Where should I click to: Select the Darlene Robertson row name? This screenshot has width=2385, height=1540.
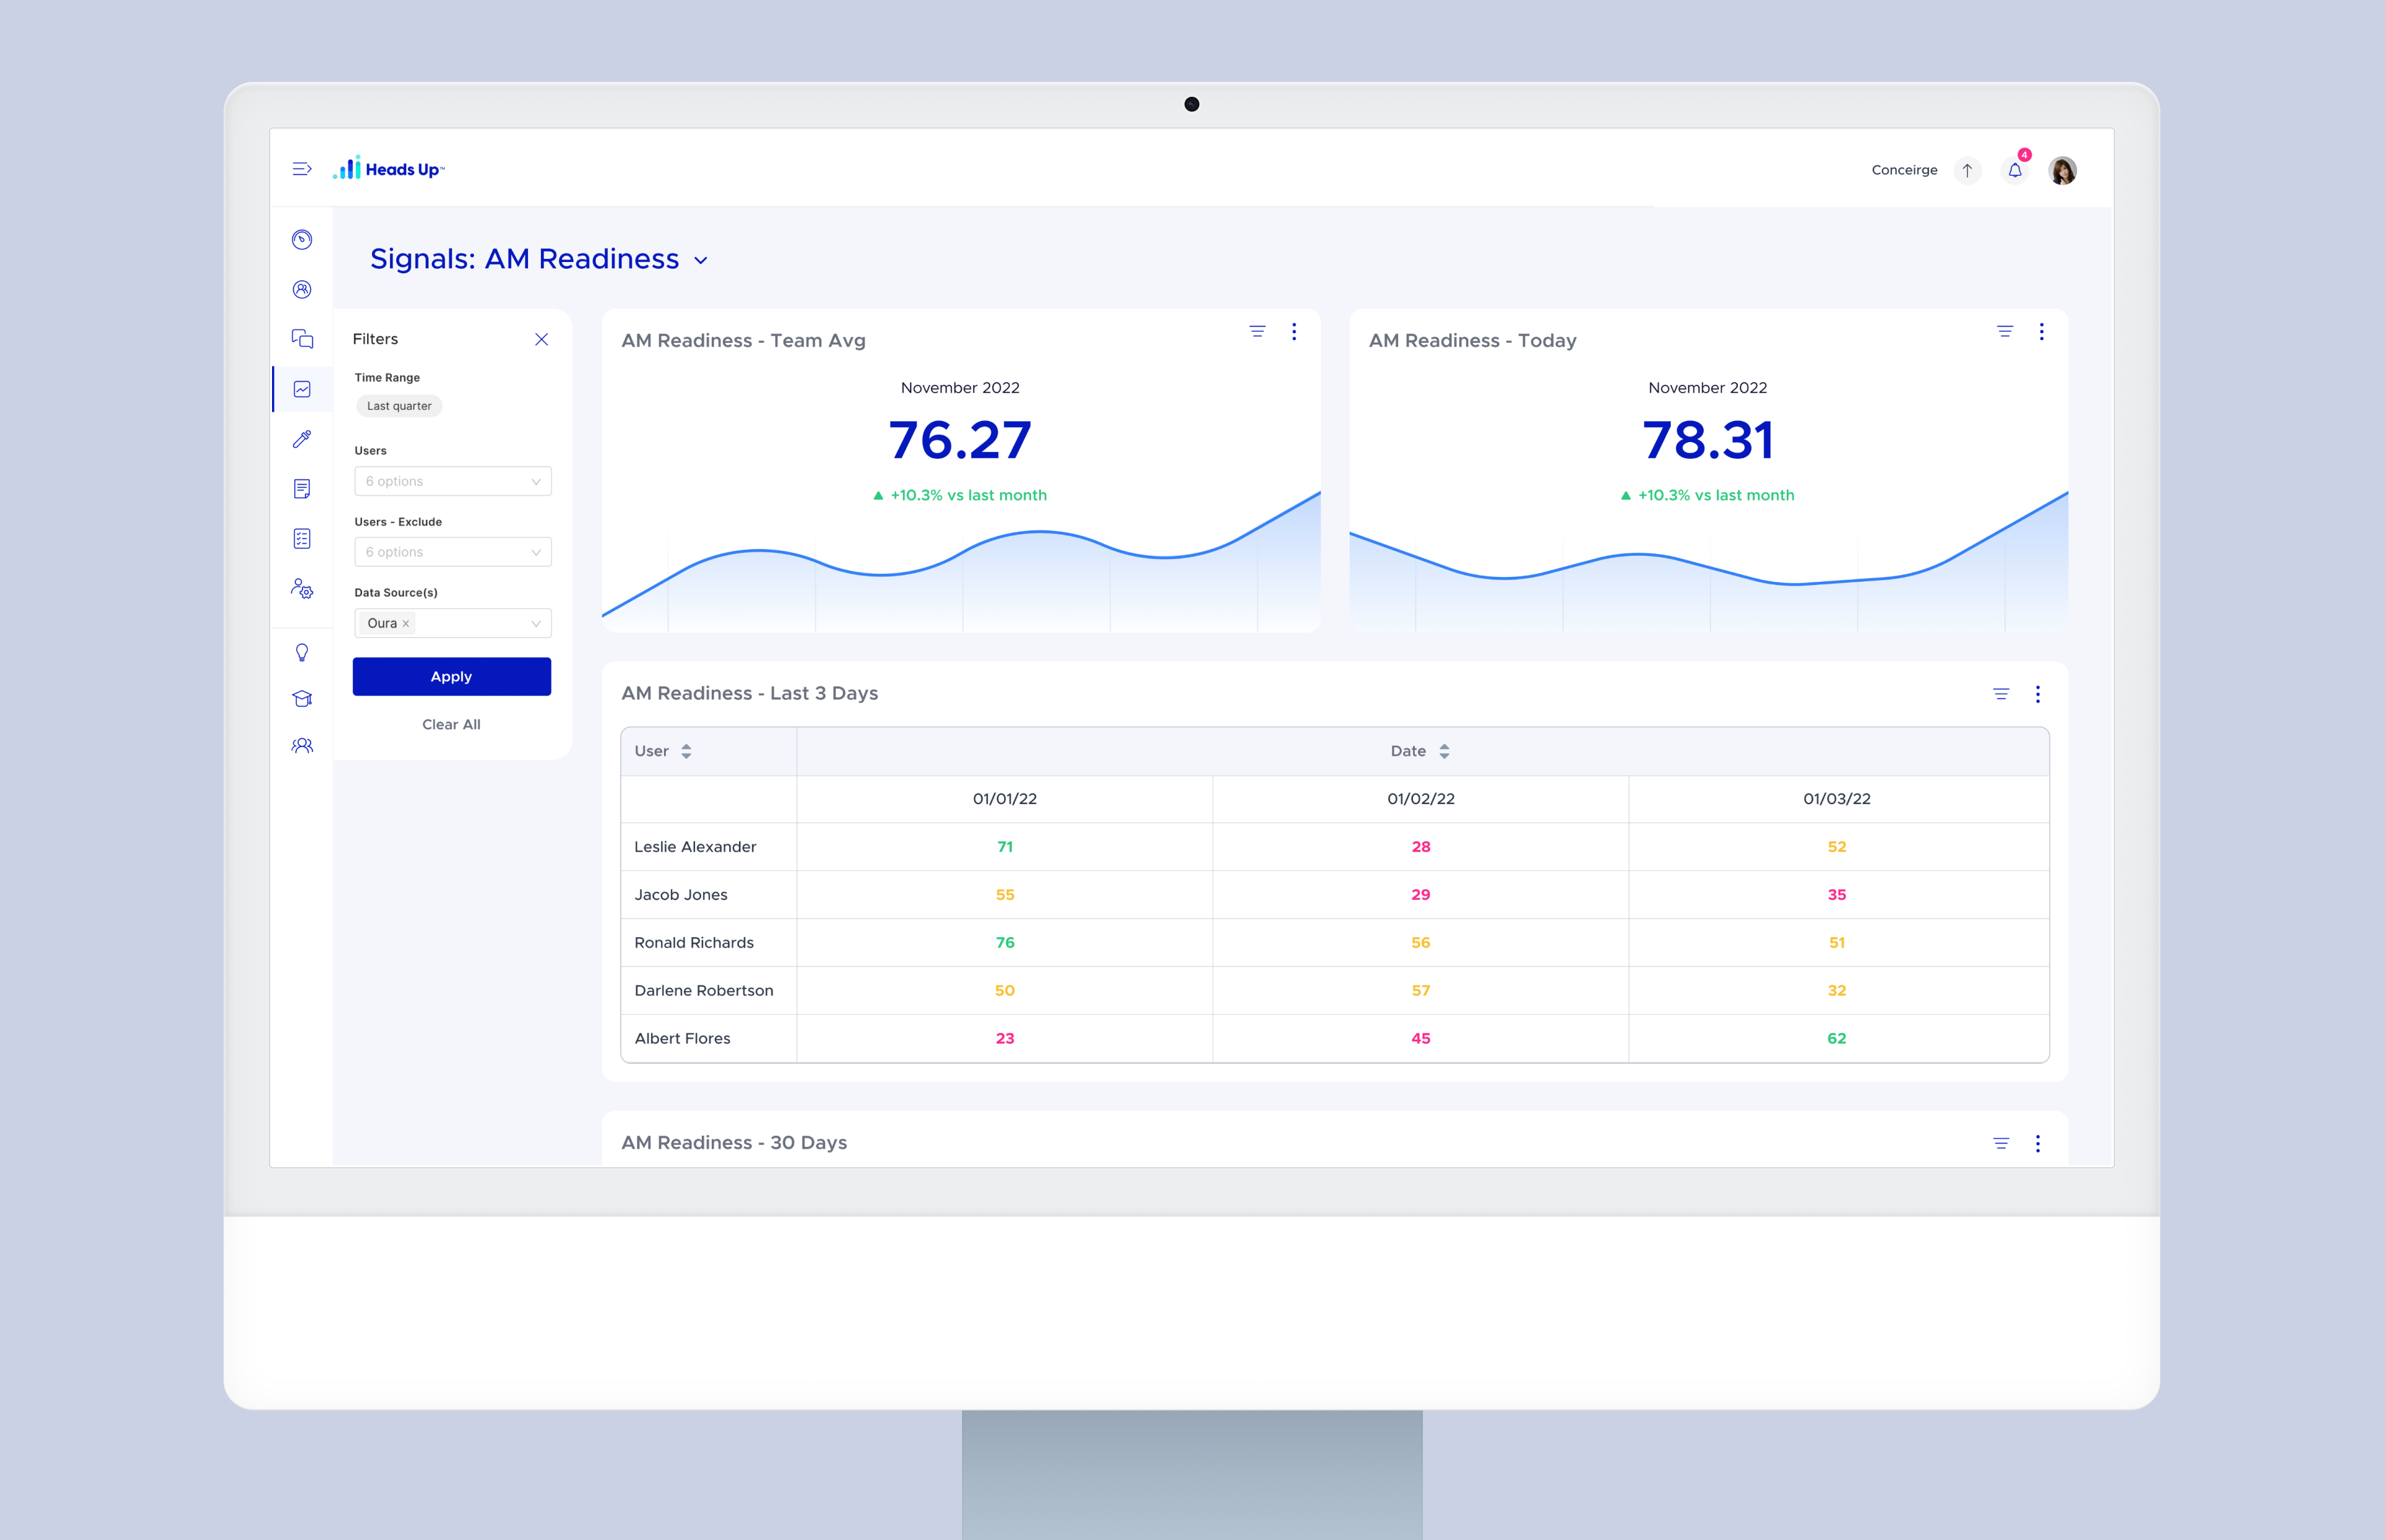pos(704,991)
